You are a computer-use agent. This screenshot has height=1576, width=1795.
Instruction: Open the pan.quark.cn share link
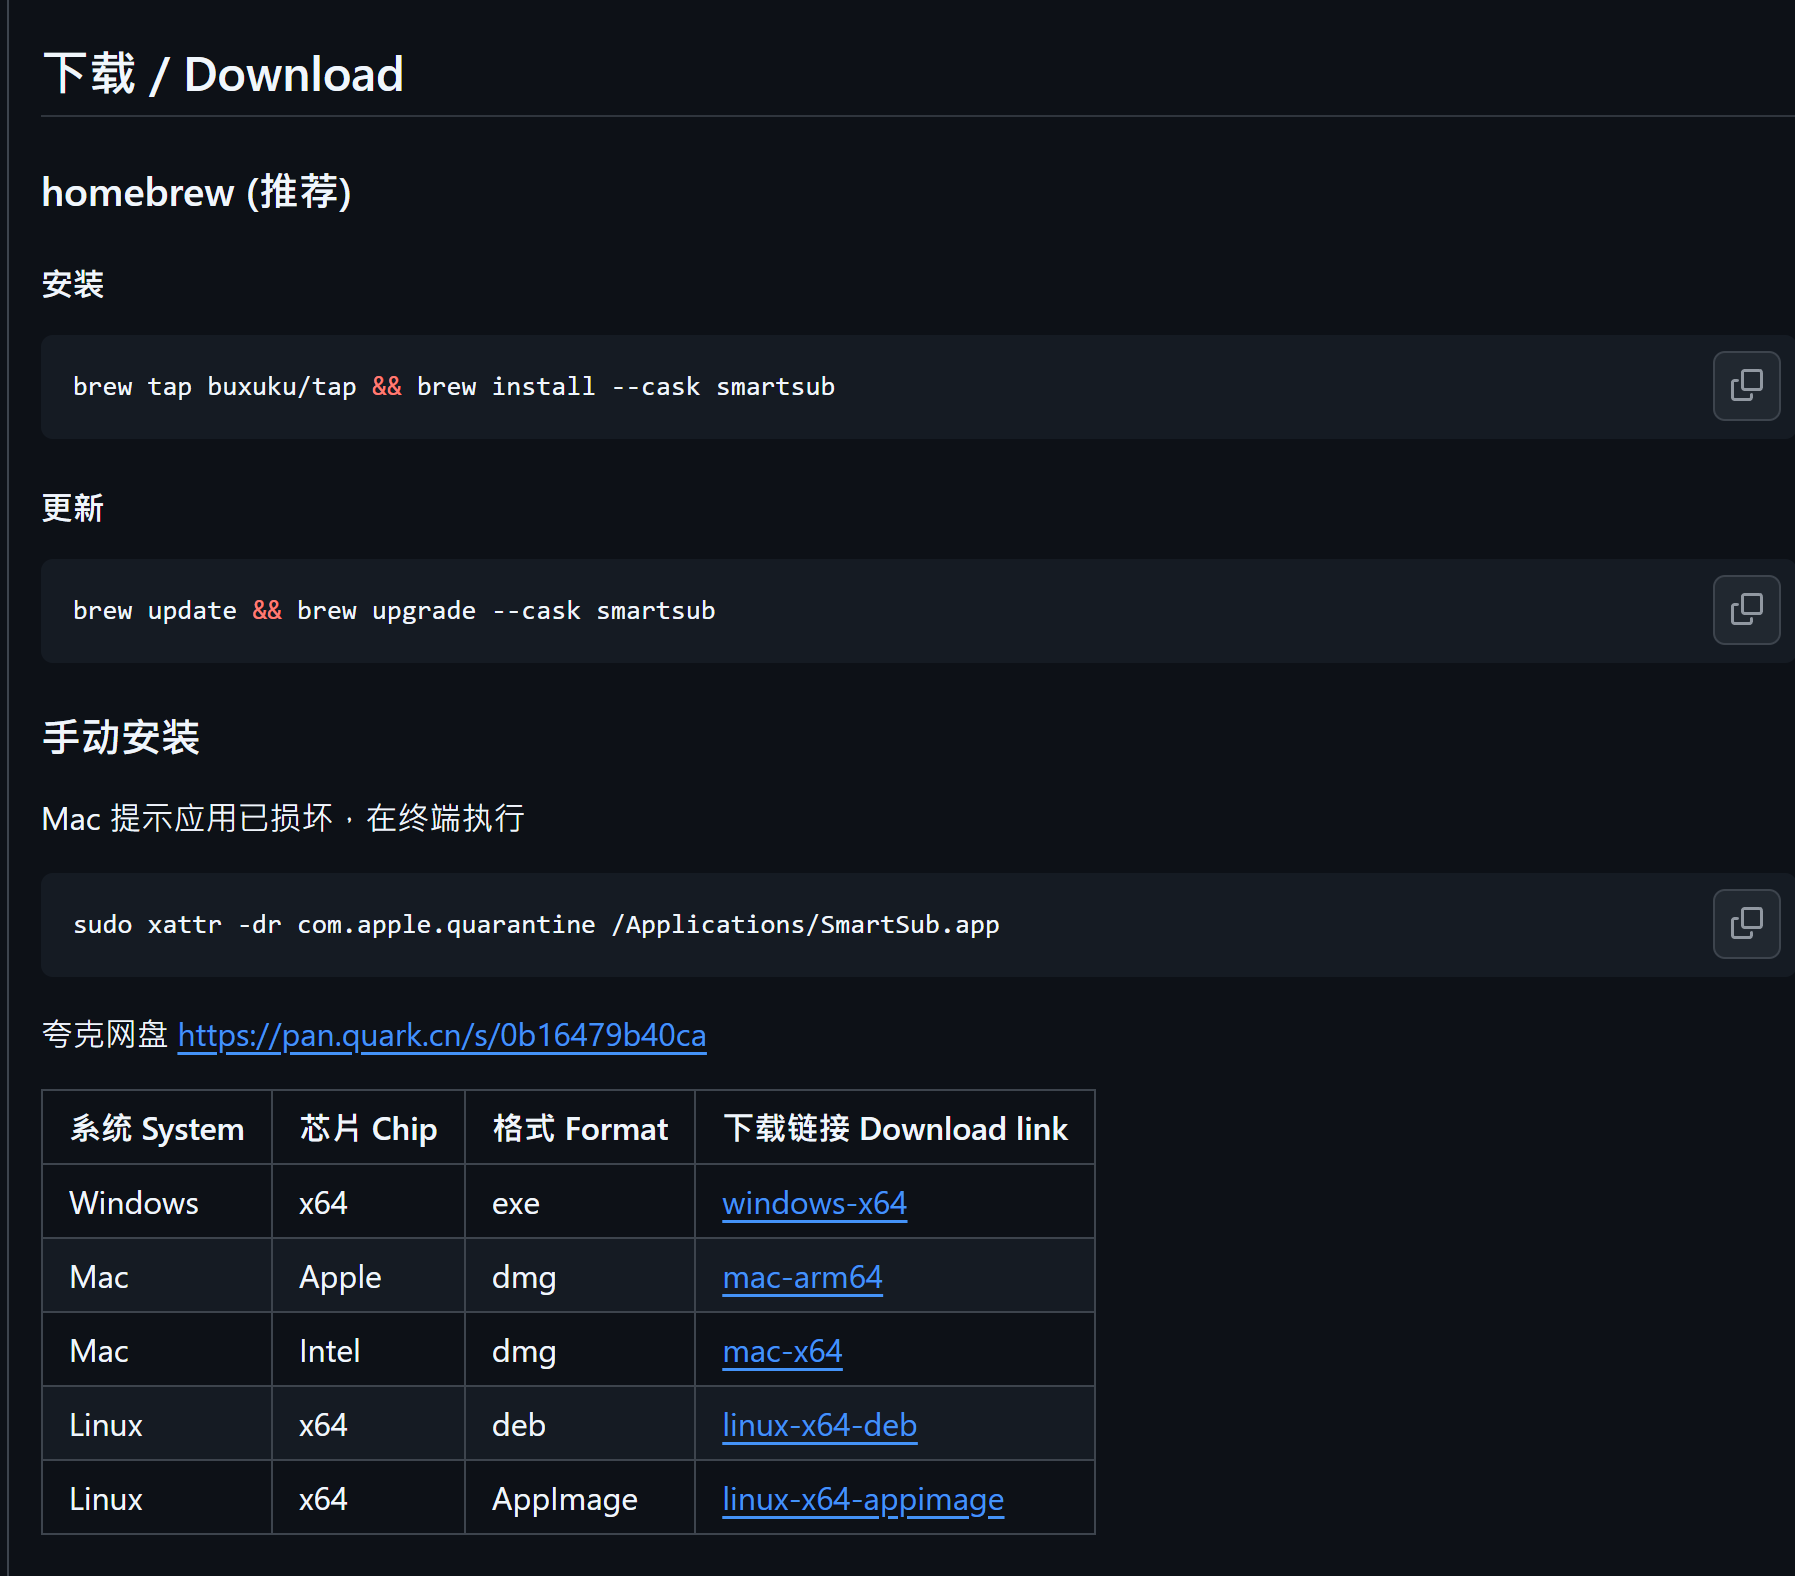442,1035
